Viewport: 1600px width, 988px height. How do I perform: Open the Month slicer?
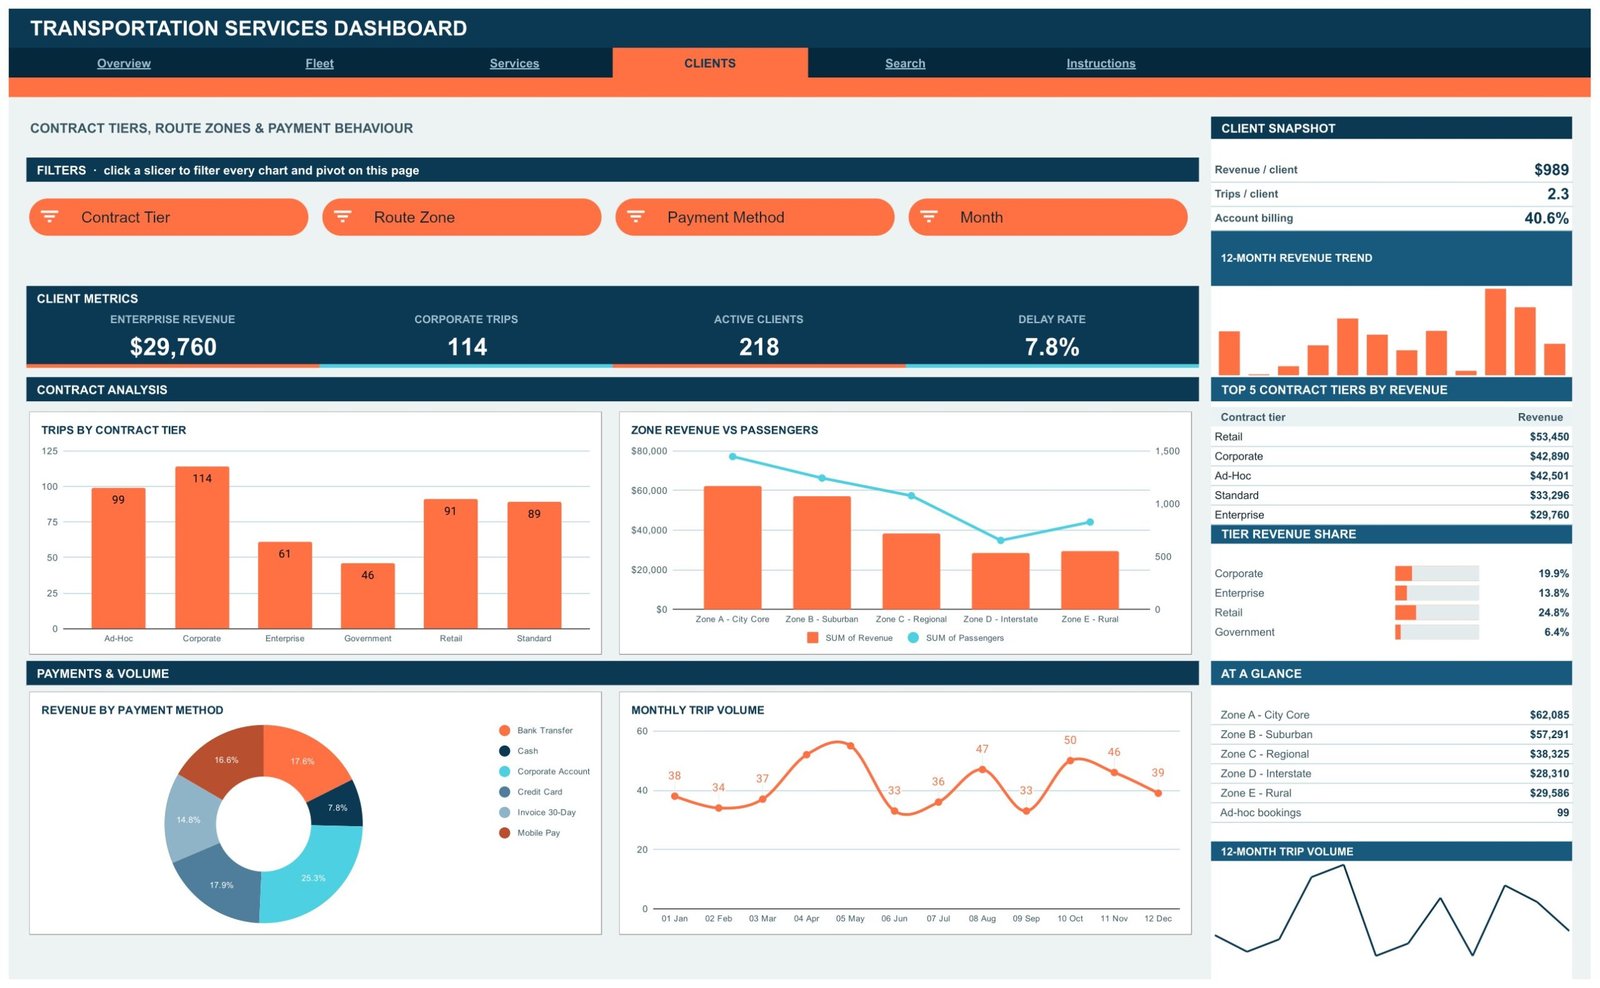pyautogui.click(x=1047, y=217)
